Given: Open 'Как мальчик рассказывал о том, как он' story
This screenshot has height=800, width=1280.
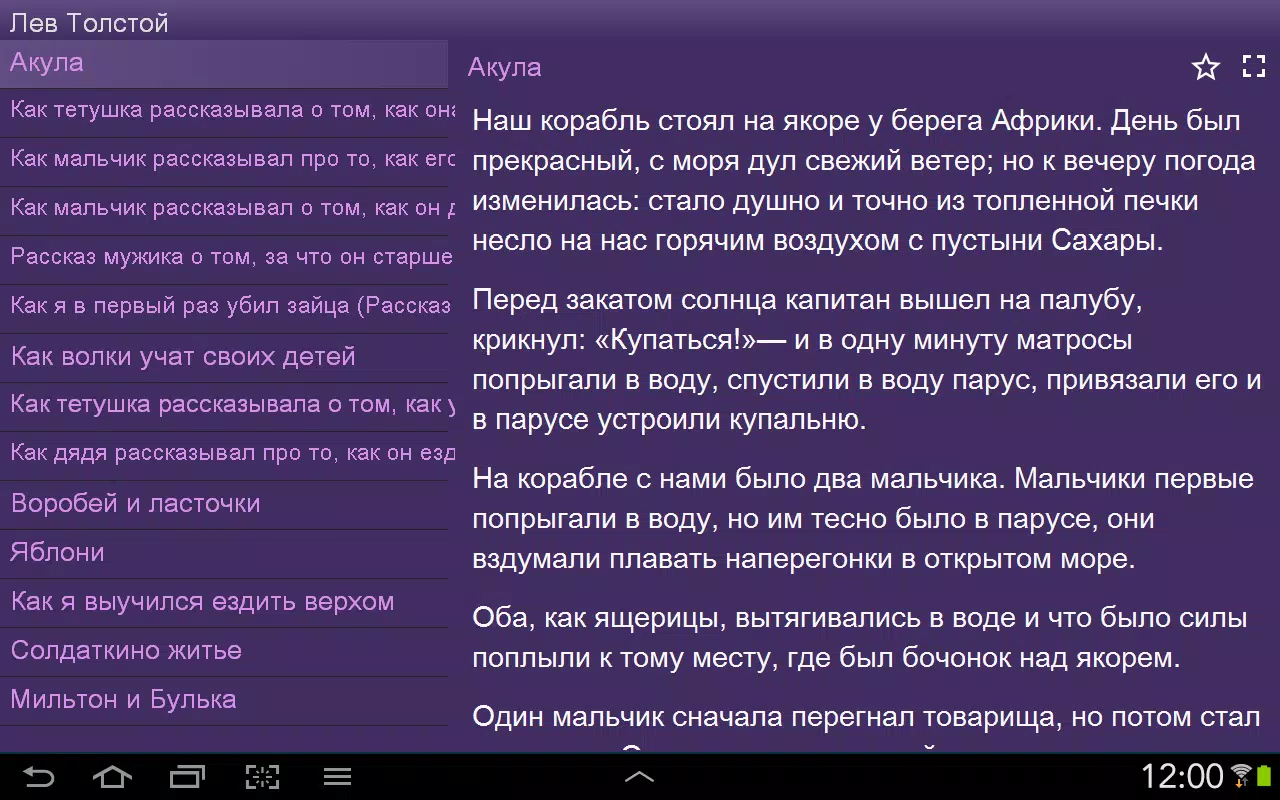Looking at the screenshot, I should 224,210.
